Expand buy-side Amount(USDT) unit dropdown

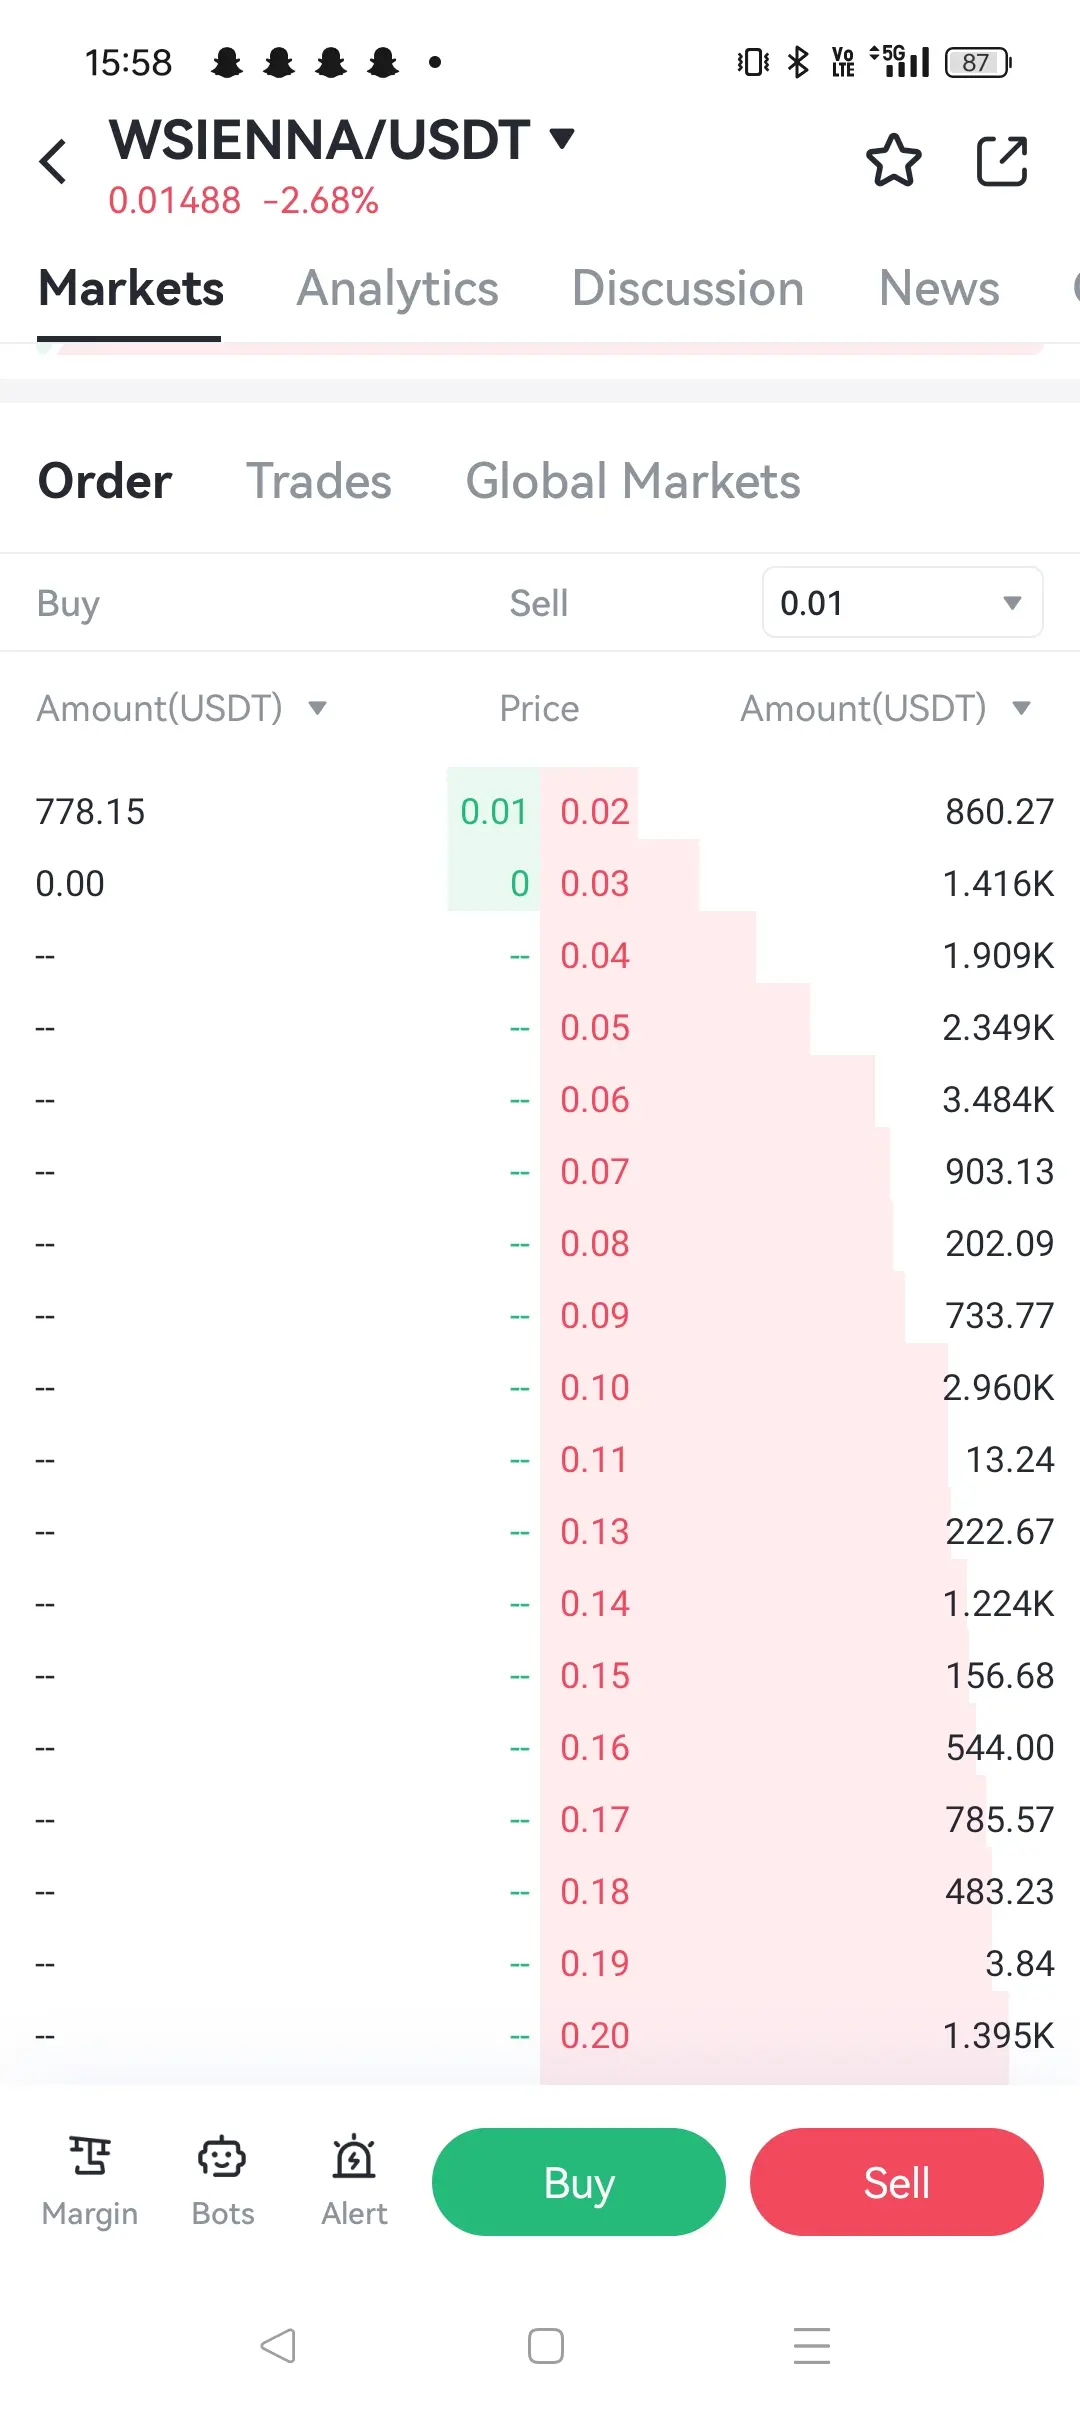(318, 708)
